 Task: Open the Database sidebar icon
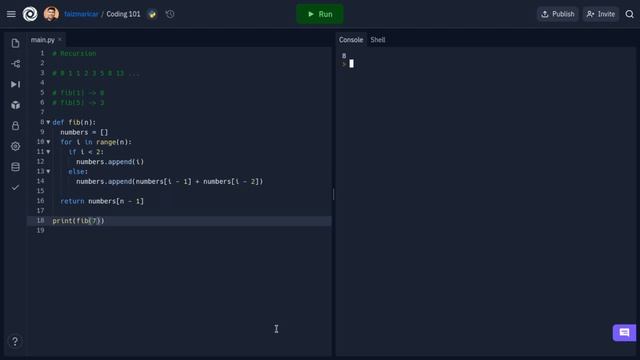coord(16,167)
